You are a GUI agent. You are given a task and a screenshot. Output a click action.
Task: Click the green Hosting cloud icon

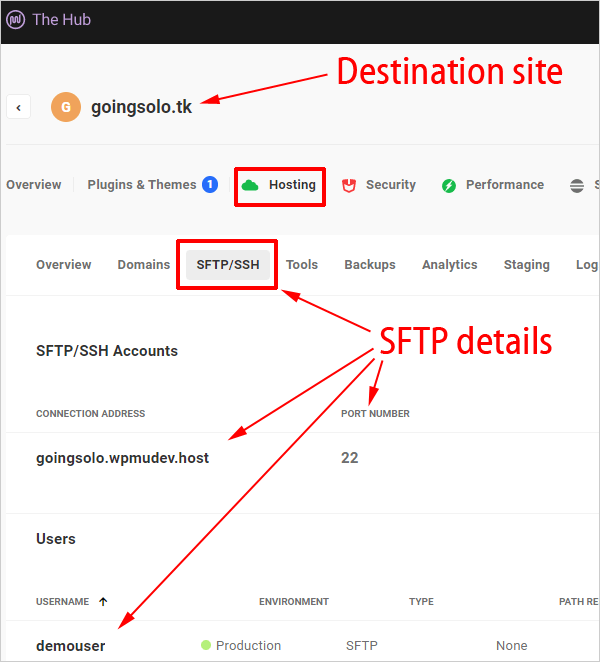[250, 185]
